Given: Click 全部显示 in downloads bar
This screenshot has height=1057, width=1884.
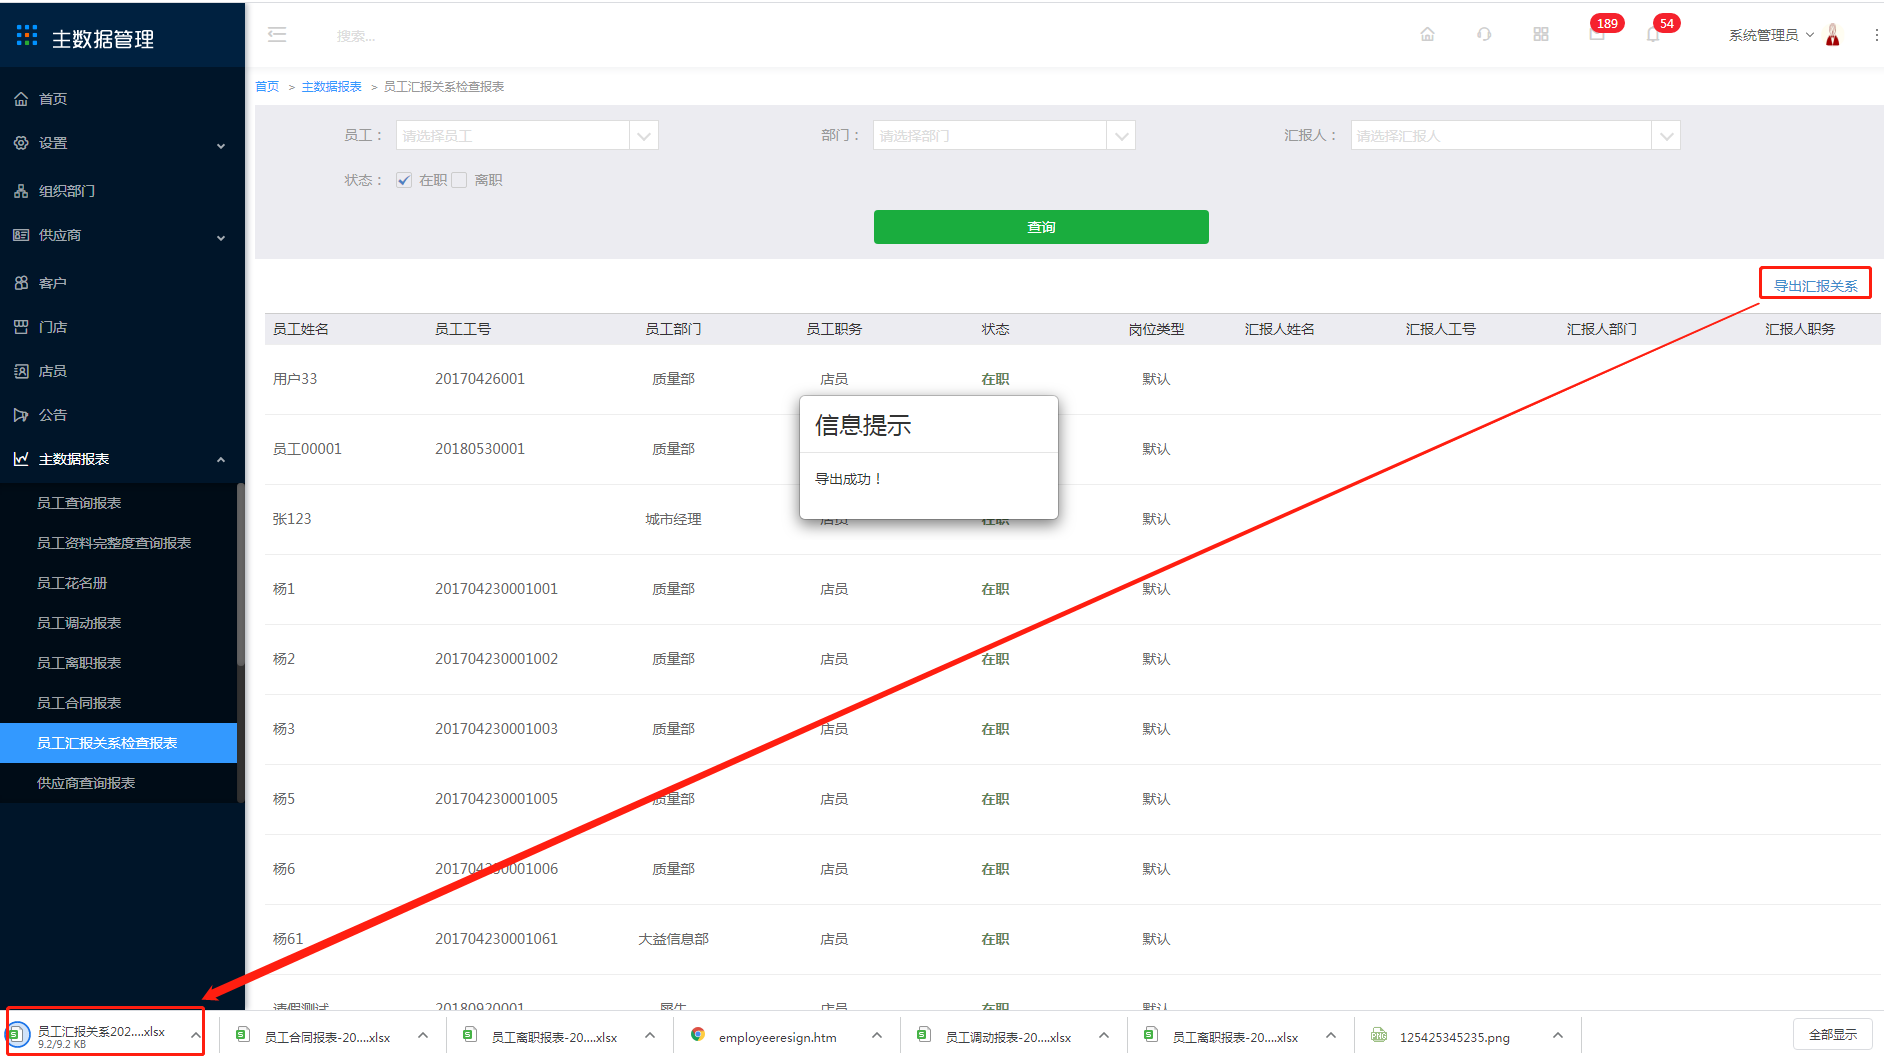Looking at the screenshot, I should pos(1833,1034).
